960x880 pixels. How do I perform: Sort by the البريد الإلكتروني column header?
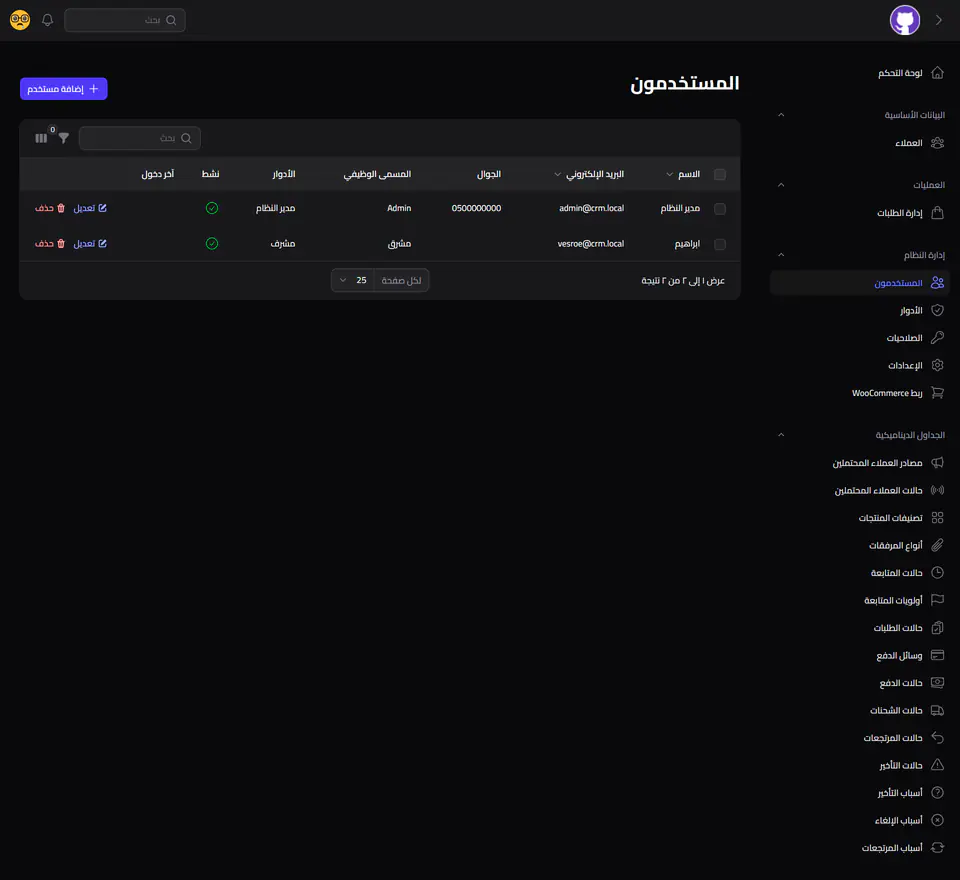click(589, 174)
